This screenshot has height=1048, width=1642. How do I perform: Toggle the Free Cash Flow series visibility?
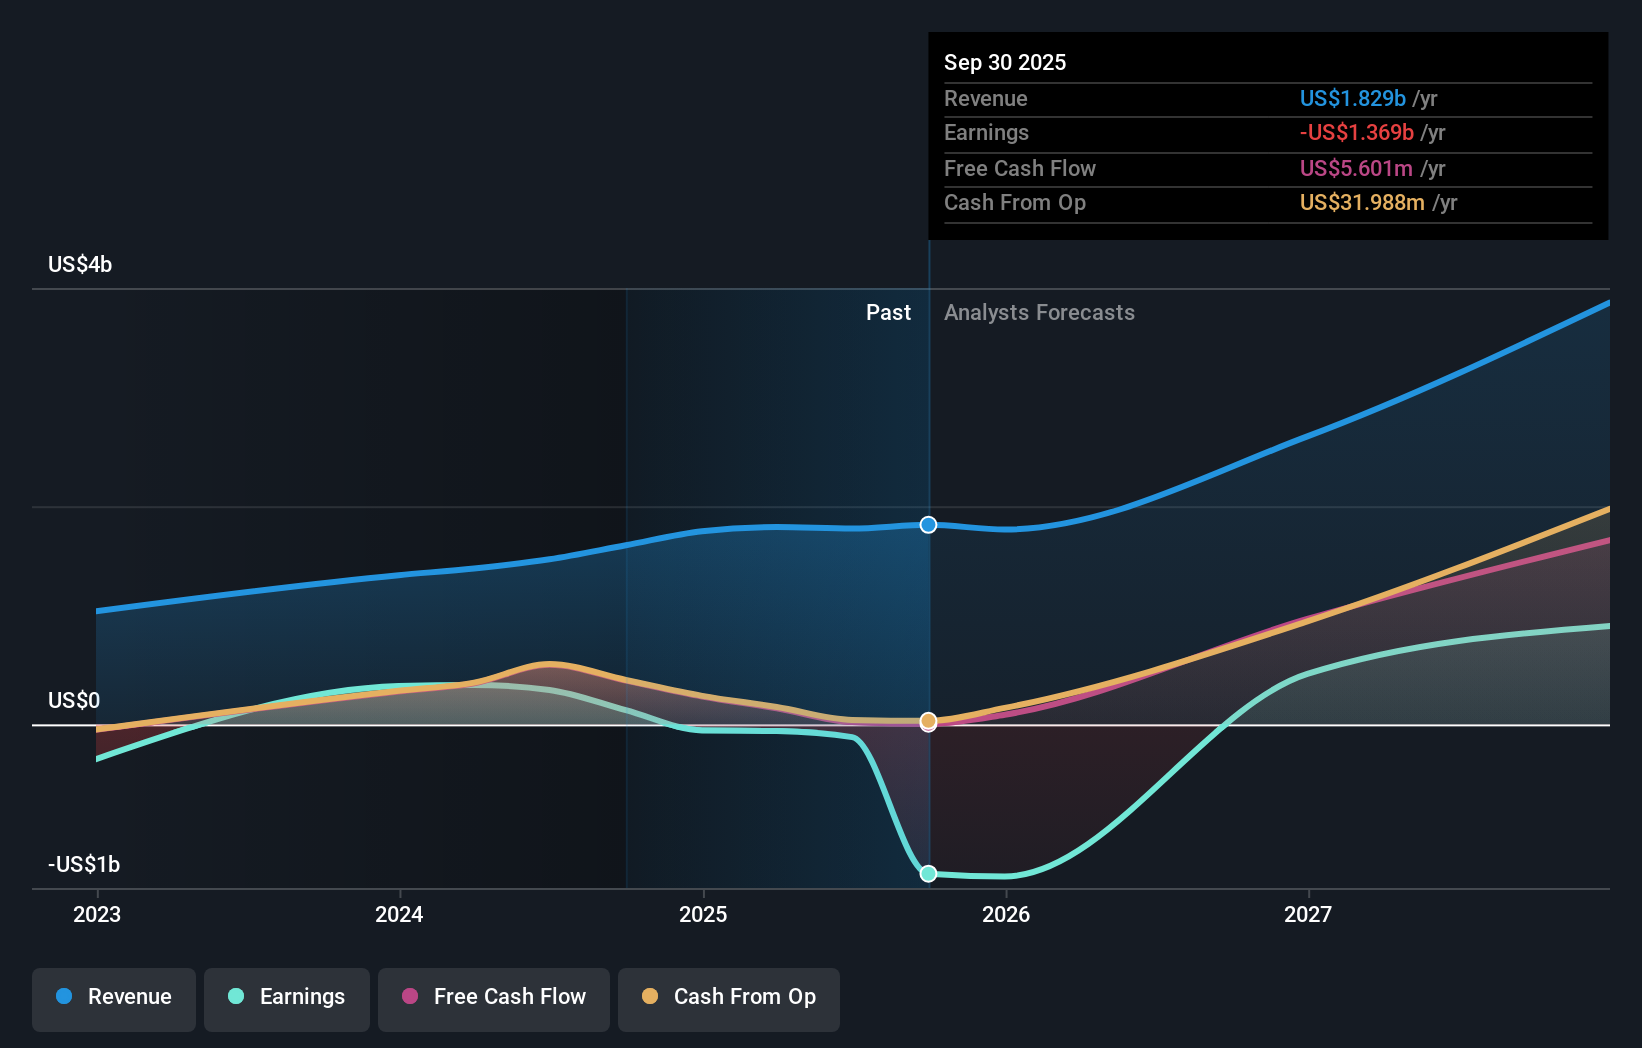(x=493, y=997)
